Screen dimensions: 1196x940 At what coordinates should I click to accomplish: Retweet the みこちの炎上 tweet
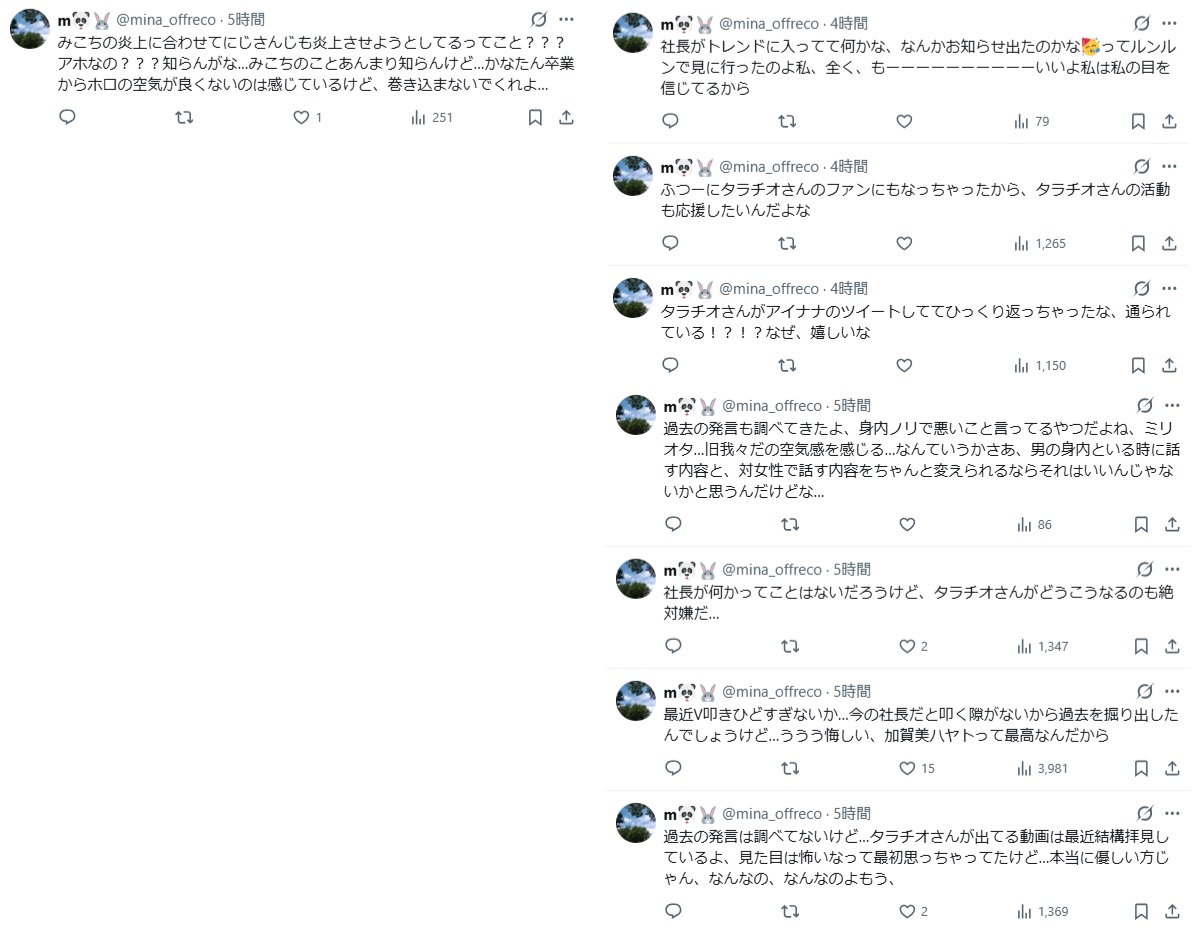[184, 118]
